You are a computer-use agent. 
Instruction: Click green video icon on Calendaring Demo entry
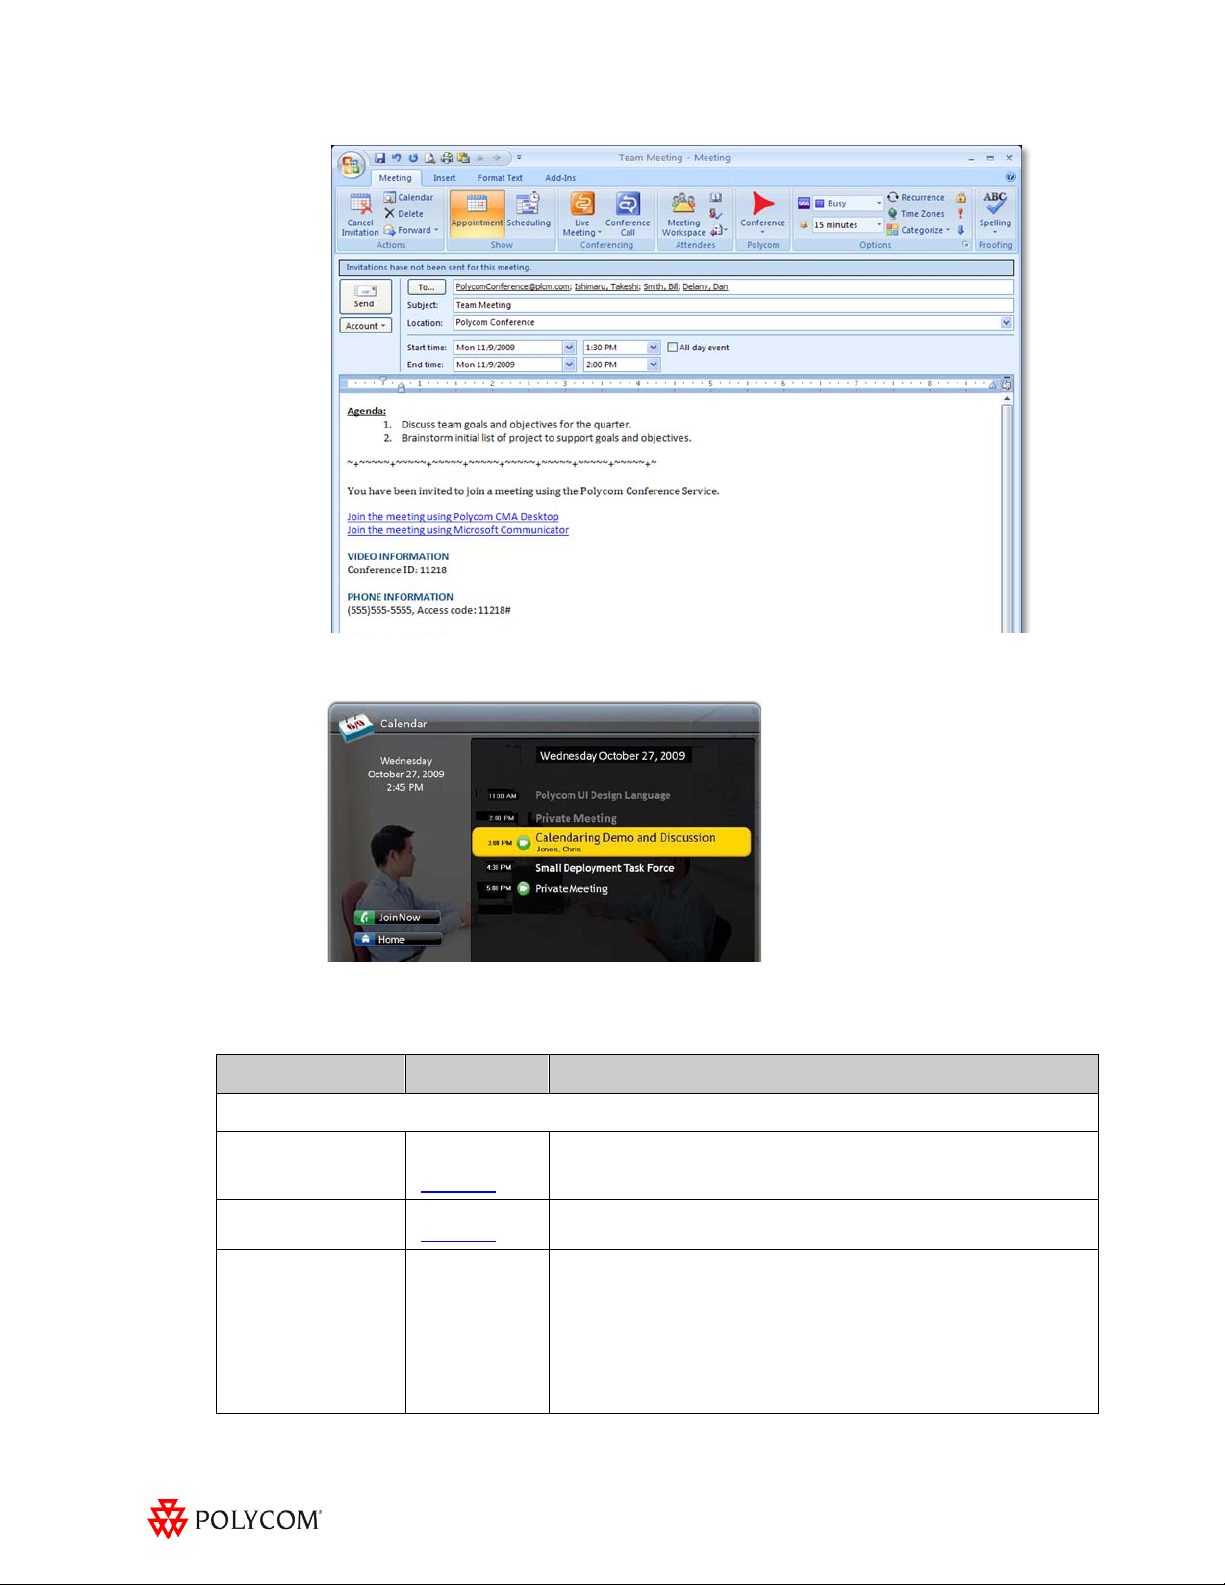523,842
